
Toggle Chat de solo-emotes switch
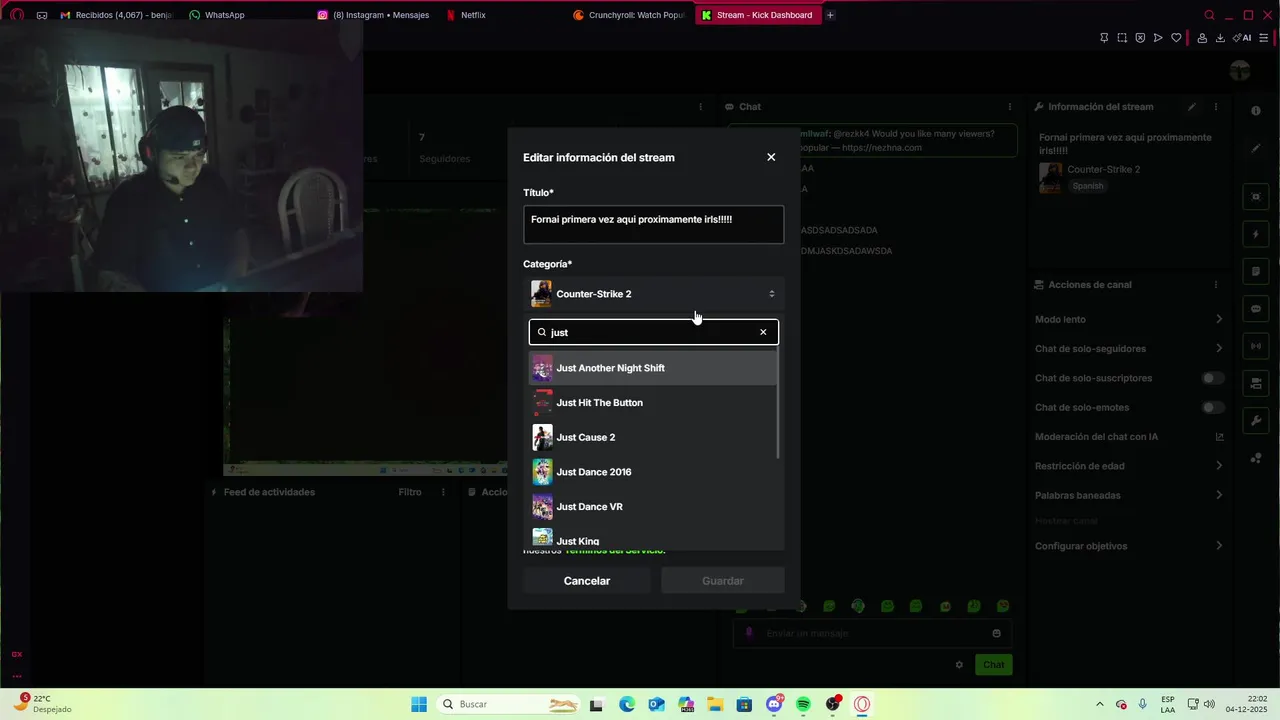pos(1213,408)
